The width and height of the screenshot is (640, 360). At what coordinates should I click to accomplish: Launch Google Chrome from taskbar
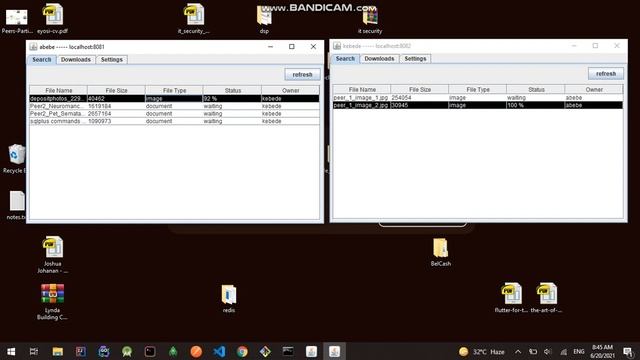coord(242,351)
